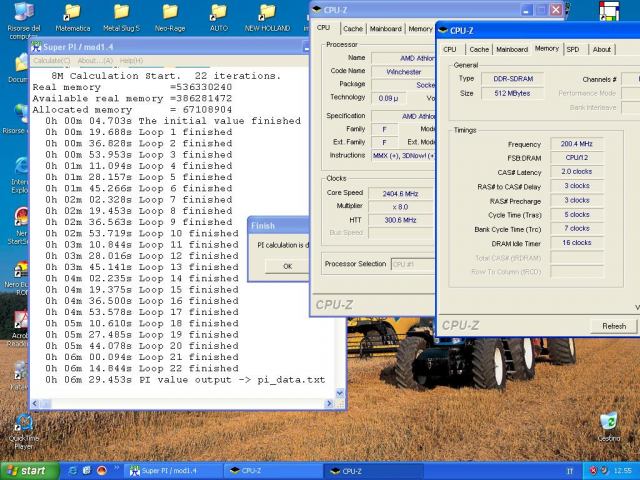Image resolution: width=640 pixels, height=480 pixels.
Task: Open the colorful icon at desktop top-right
Action: tap(609, 11)
